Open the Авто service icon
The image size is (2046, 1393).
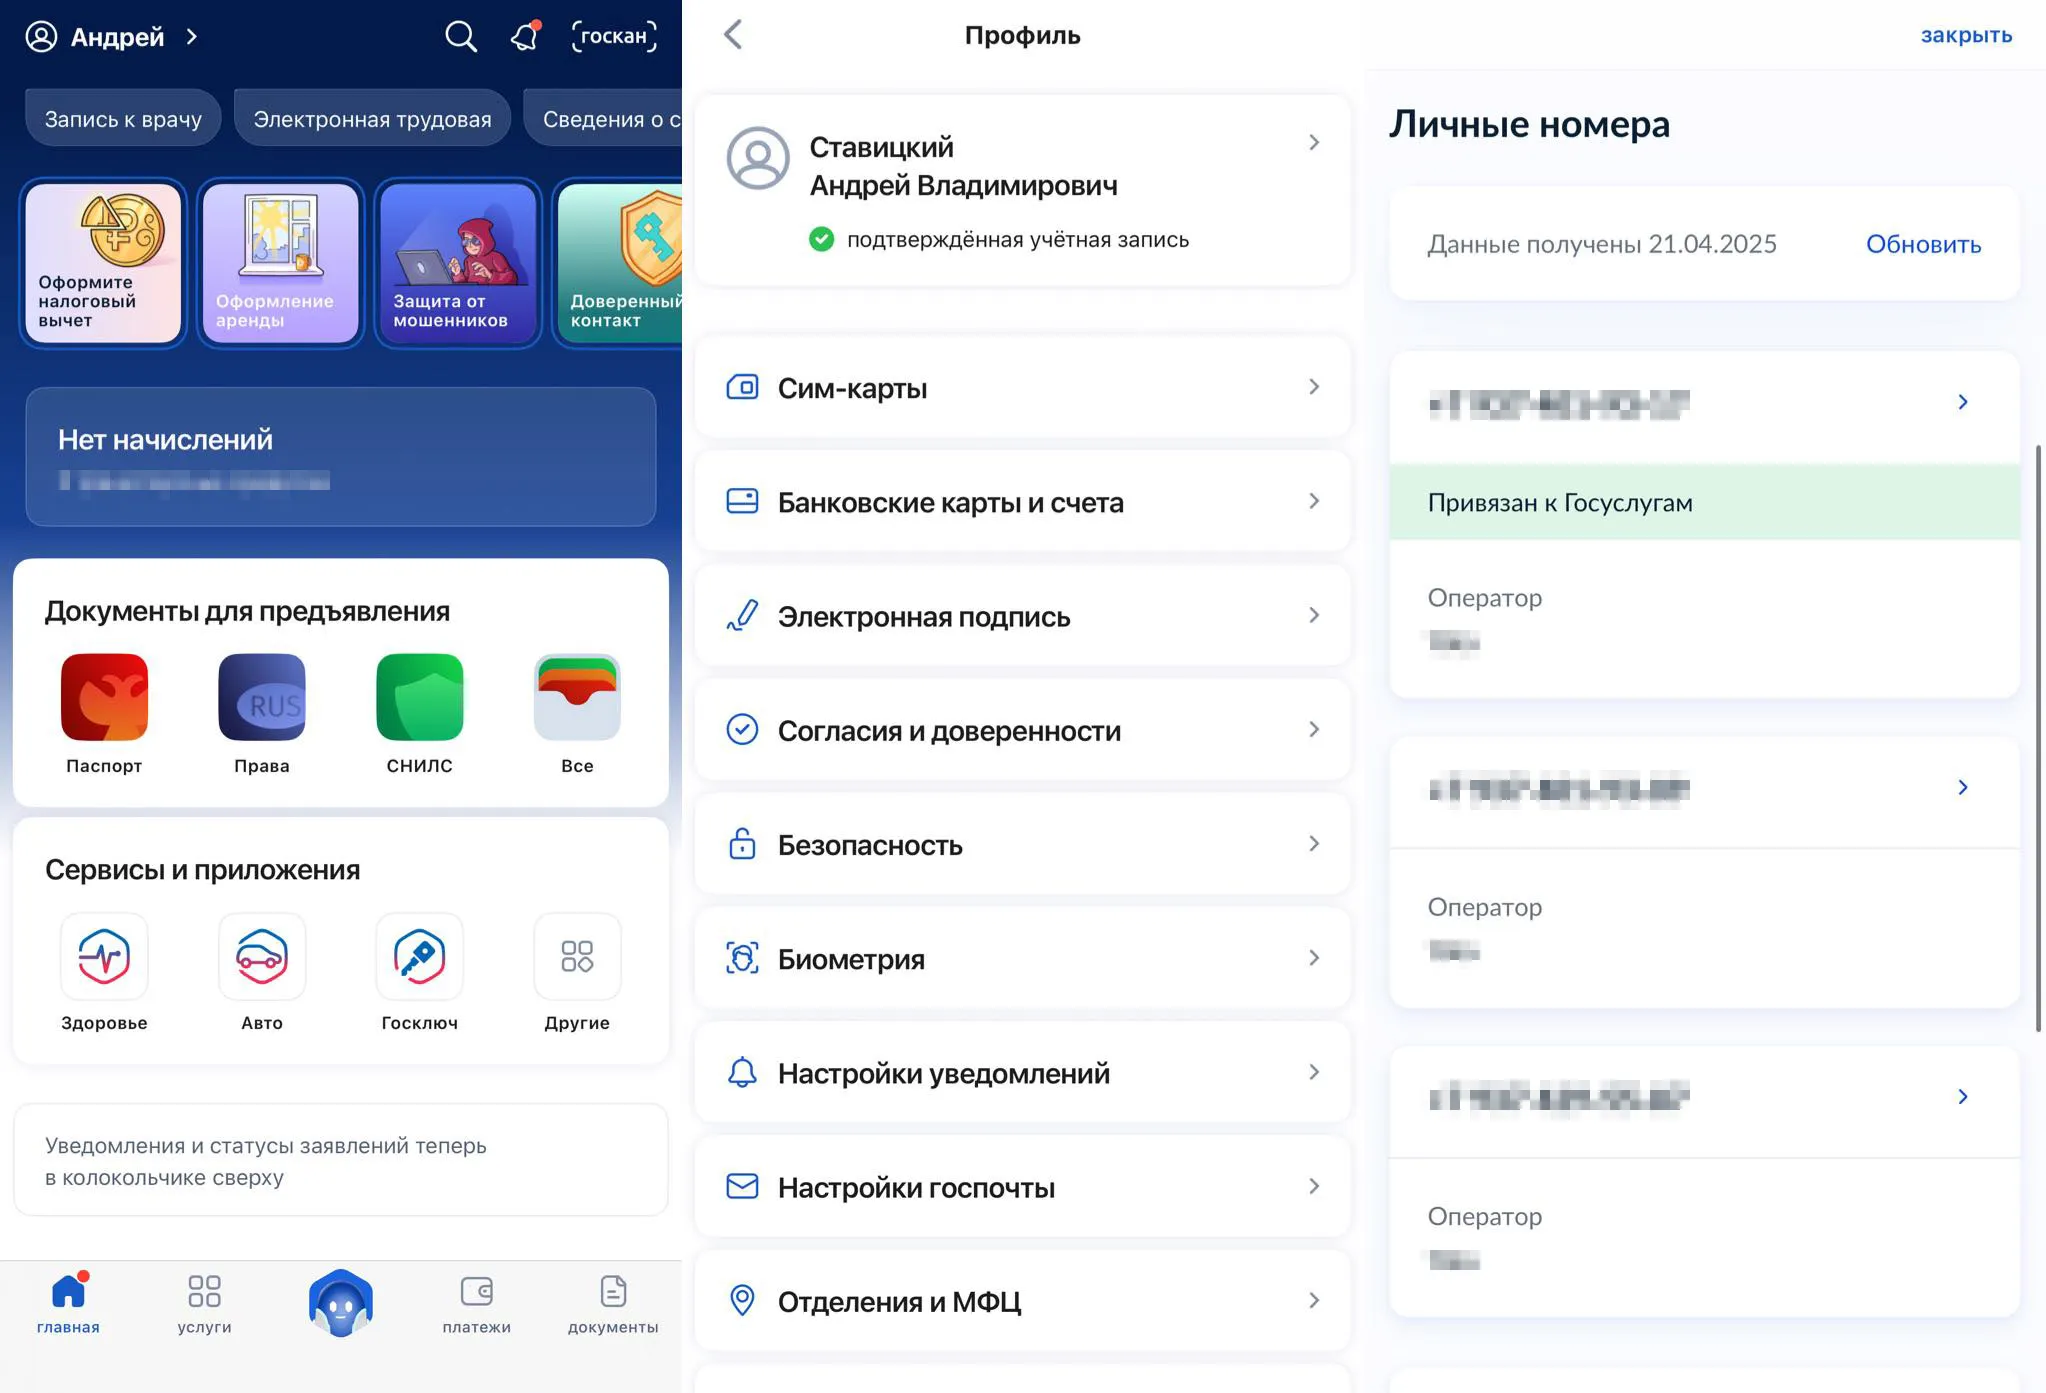(262, 957)
